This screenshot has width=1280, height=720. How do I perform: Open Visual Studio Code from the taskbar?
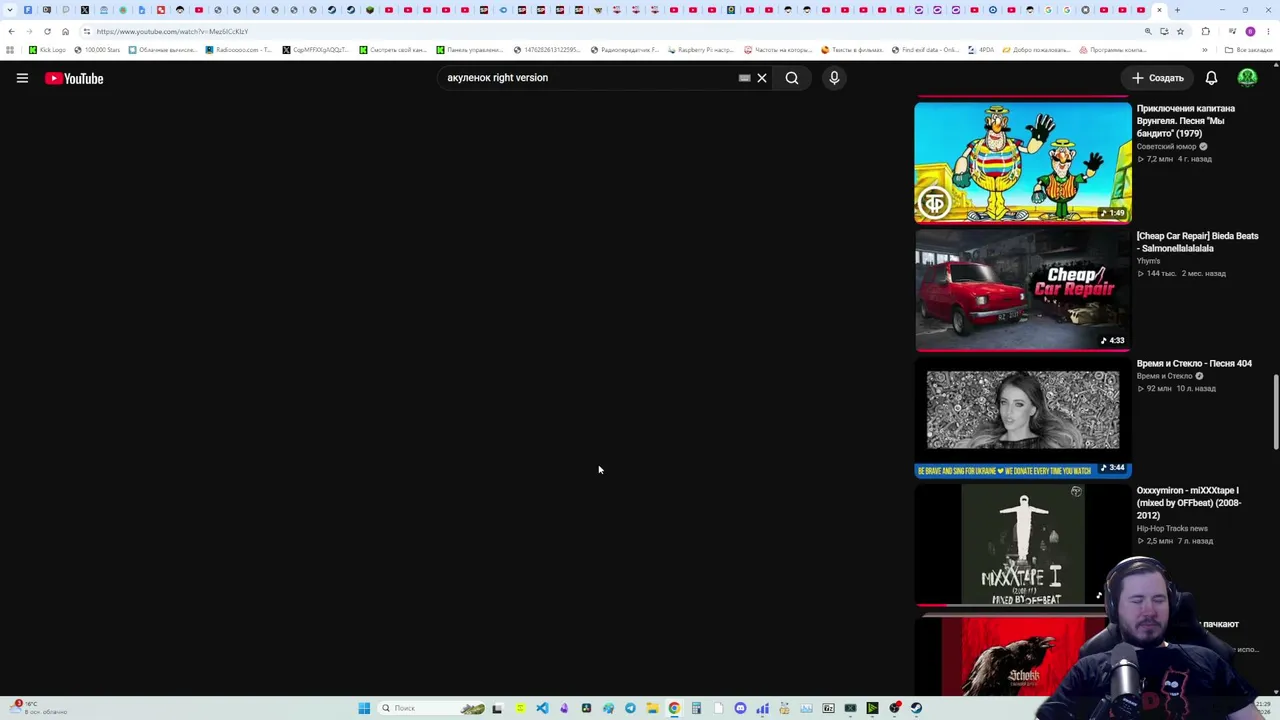pos(542,708)
